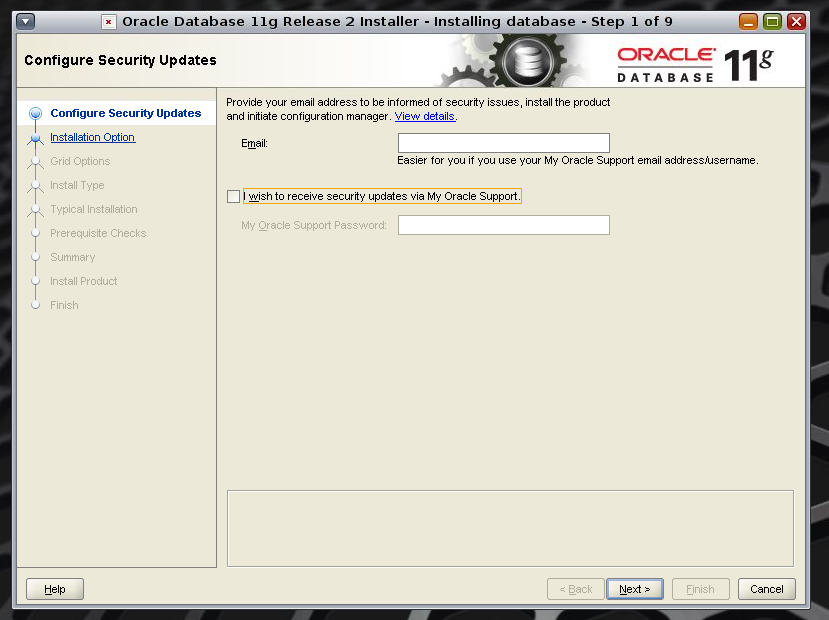Minimize the Oracle installer window
This screenshot has height=620, width=829.
(x=748, y=22)
